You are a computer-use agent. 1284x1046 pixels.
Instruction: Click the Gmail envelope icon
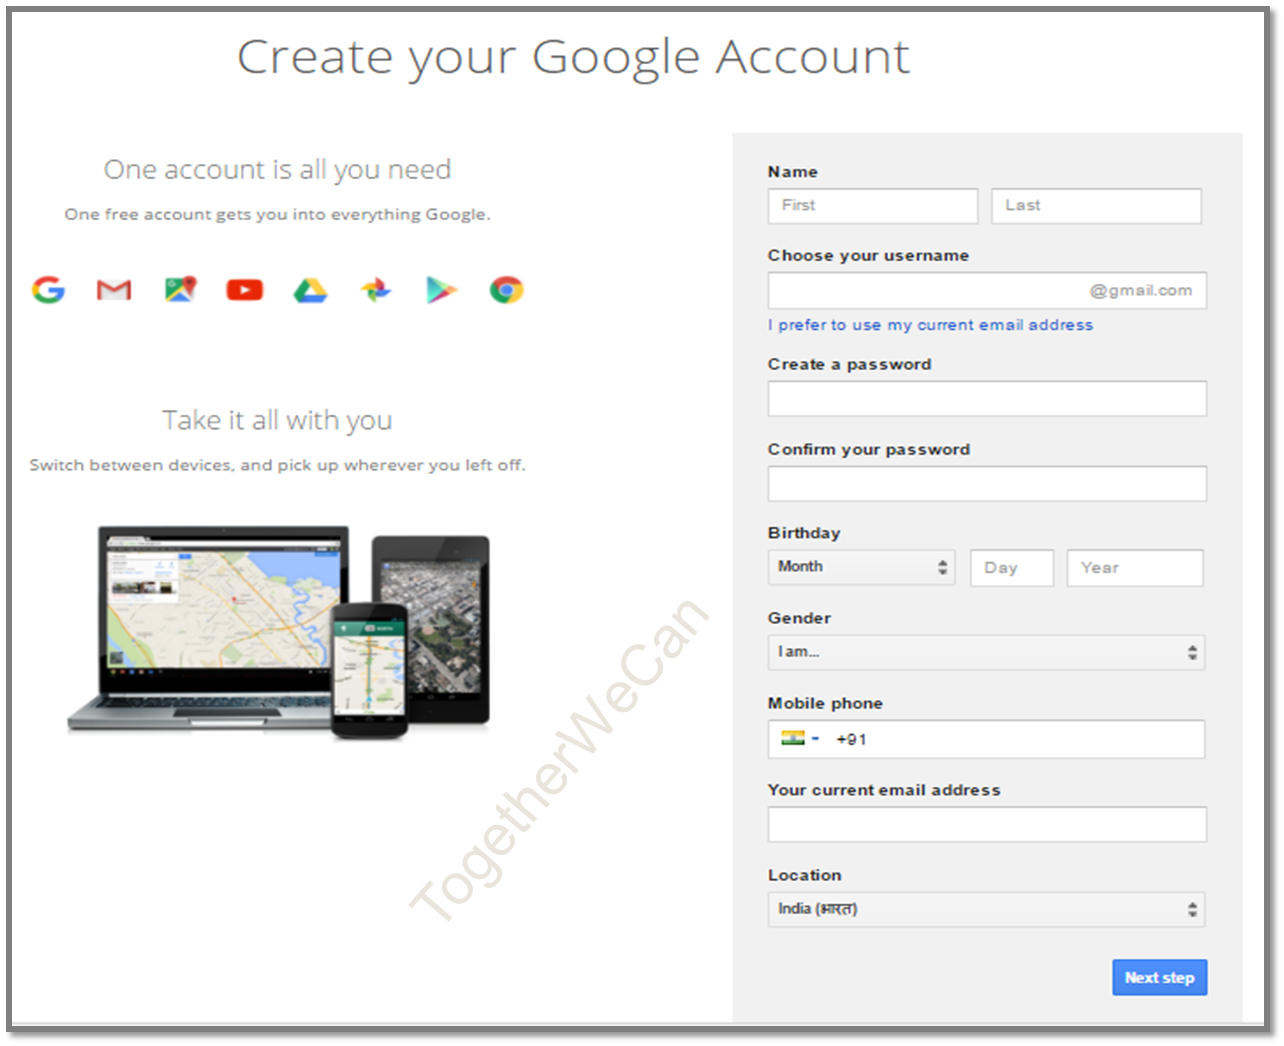pos(114,290)
